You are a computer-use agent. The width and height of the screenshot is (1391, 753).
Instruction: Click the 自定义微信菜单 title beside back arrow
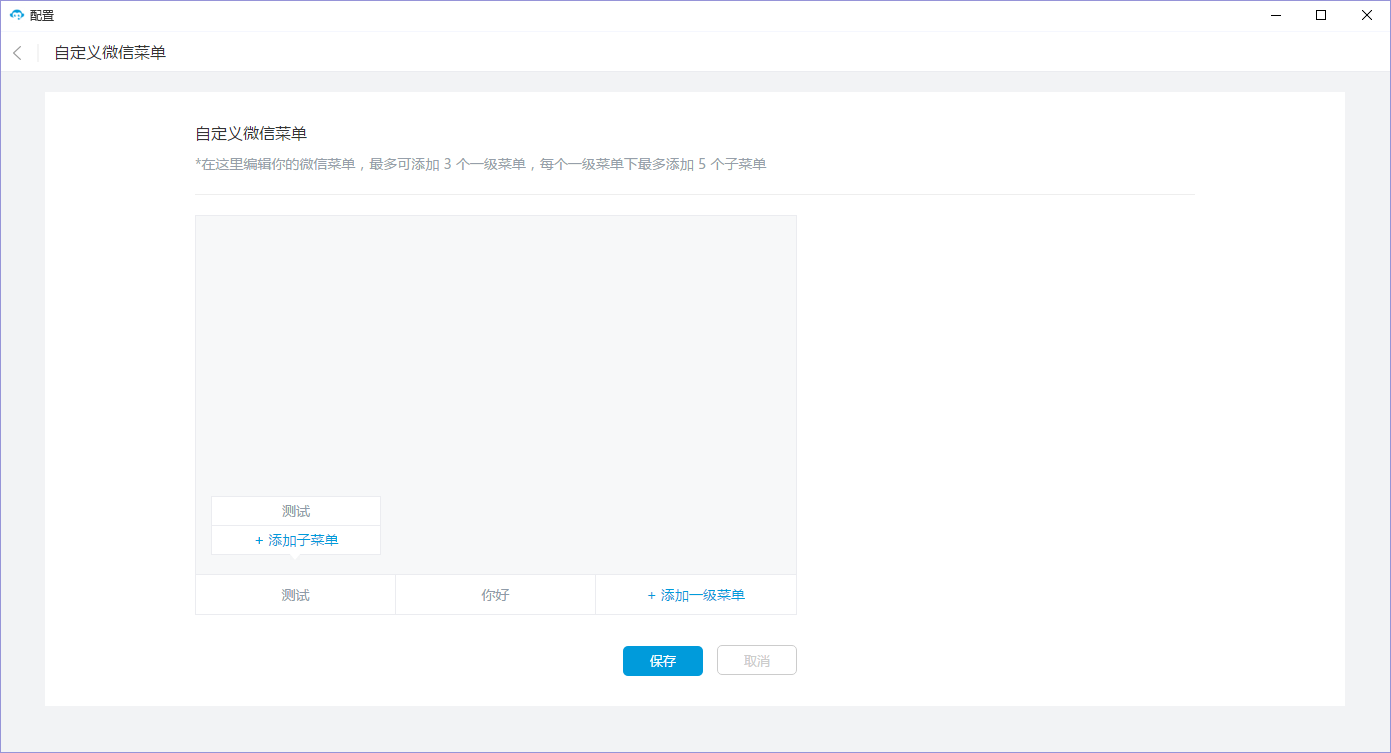click(110, 53)
